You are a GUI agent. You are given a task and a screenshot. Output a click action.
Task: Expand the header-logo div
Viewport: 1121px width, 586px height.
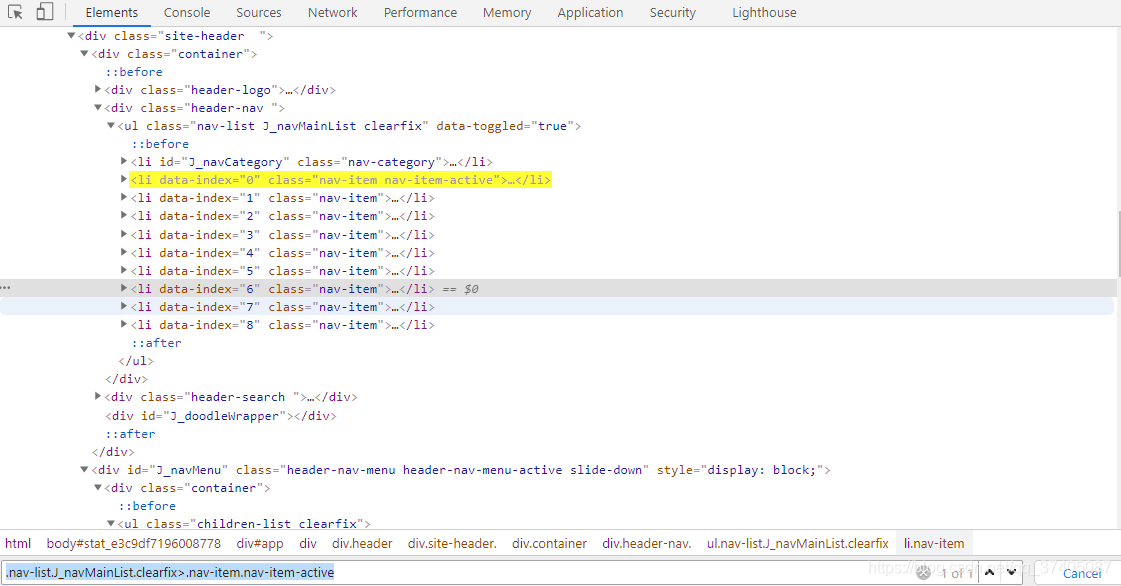click(x=97, y=89)
